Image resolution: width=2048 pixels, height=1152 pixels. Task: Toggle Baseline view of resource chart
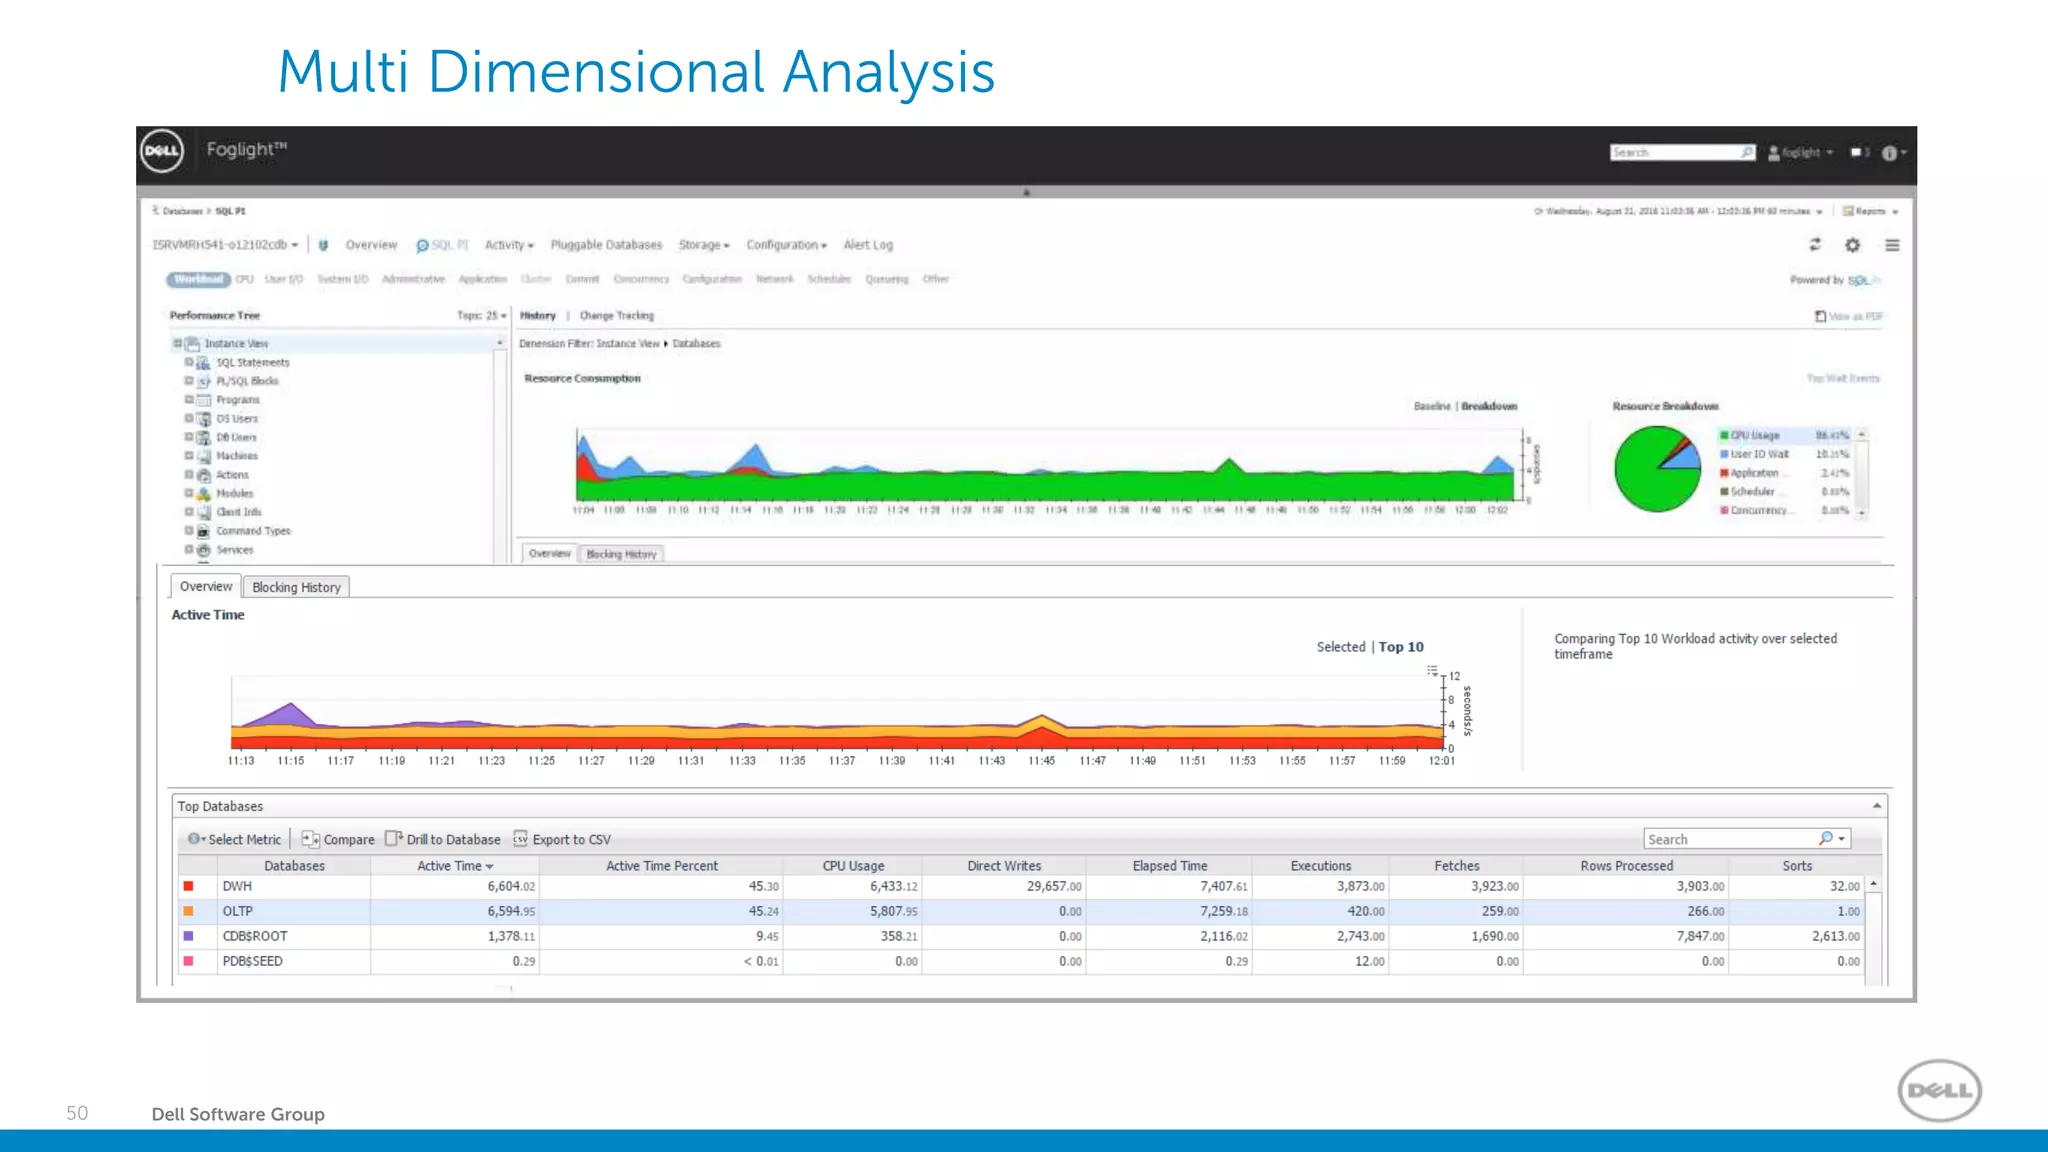(x=1431, y=406)
